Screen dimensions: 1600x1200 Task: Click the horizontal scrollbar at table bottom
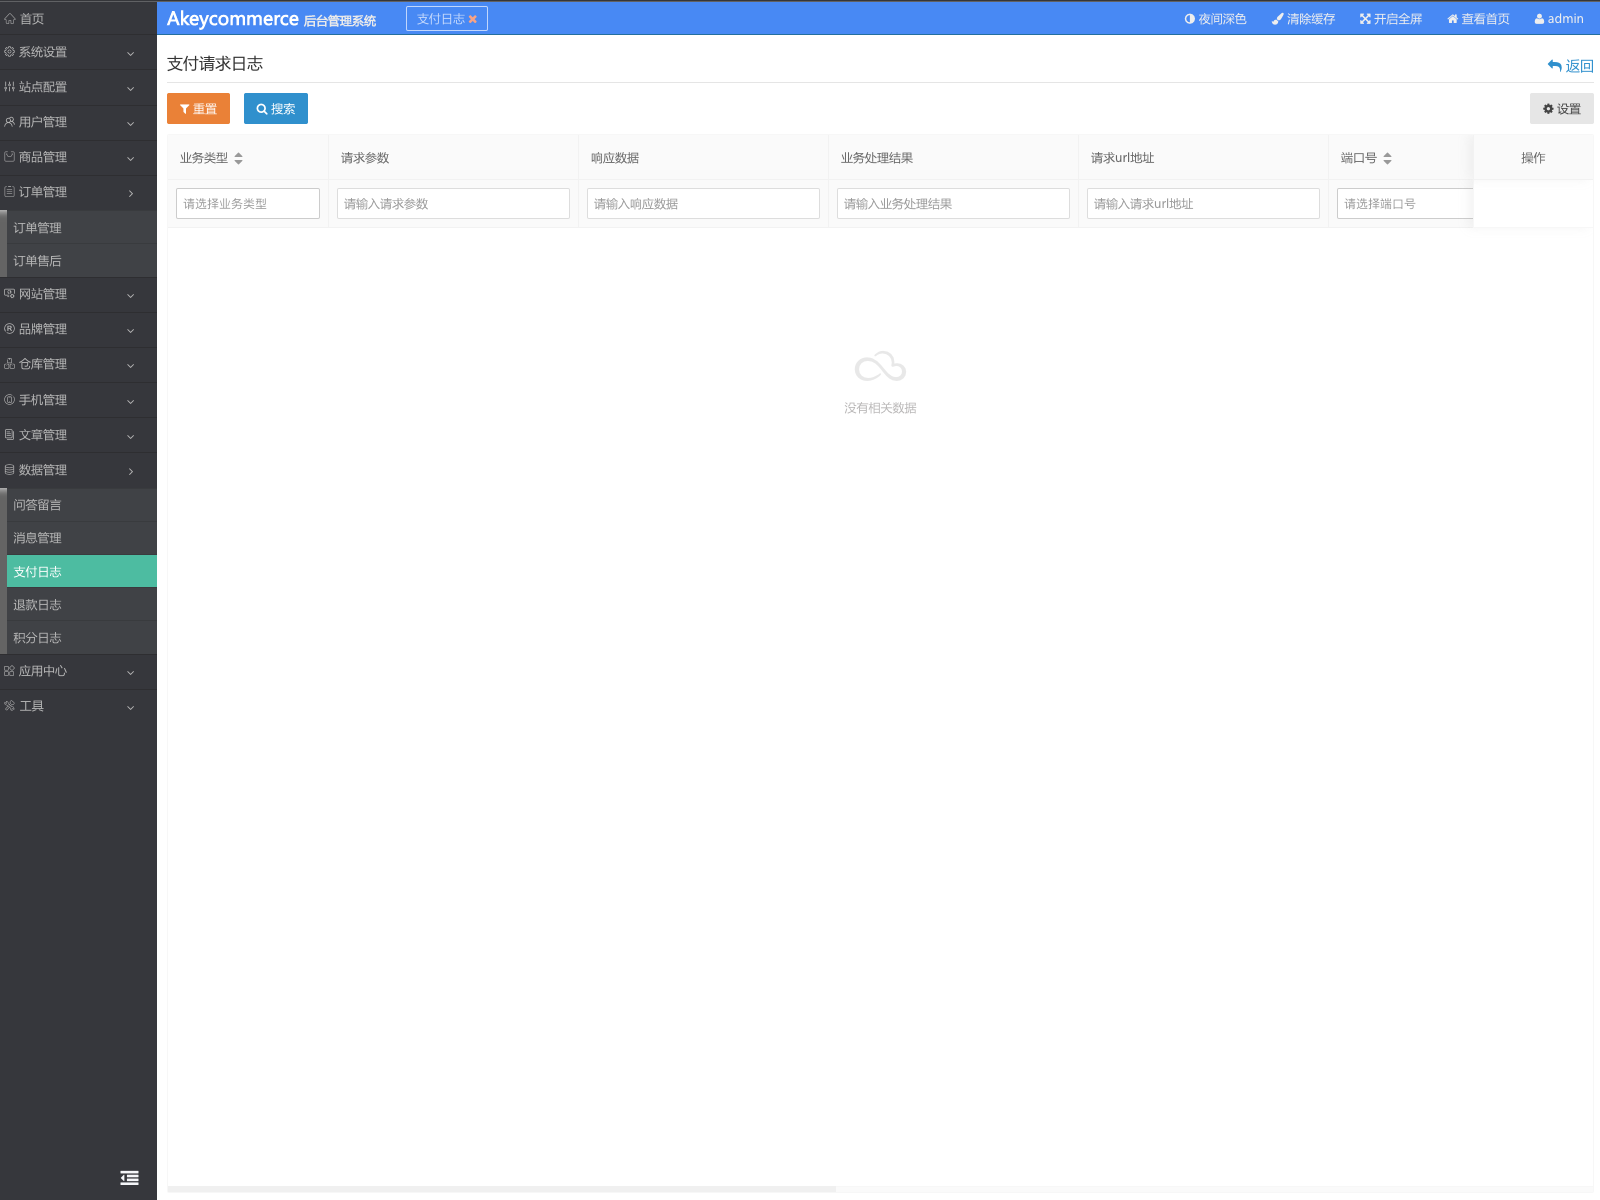click(502, 1189)
